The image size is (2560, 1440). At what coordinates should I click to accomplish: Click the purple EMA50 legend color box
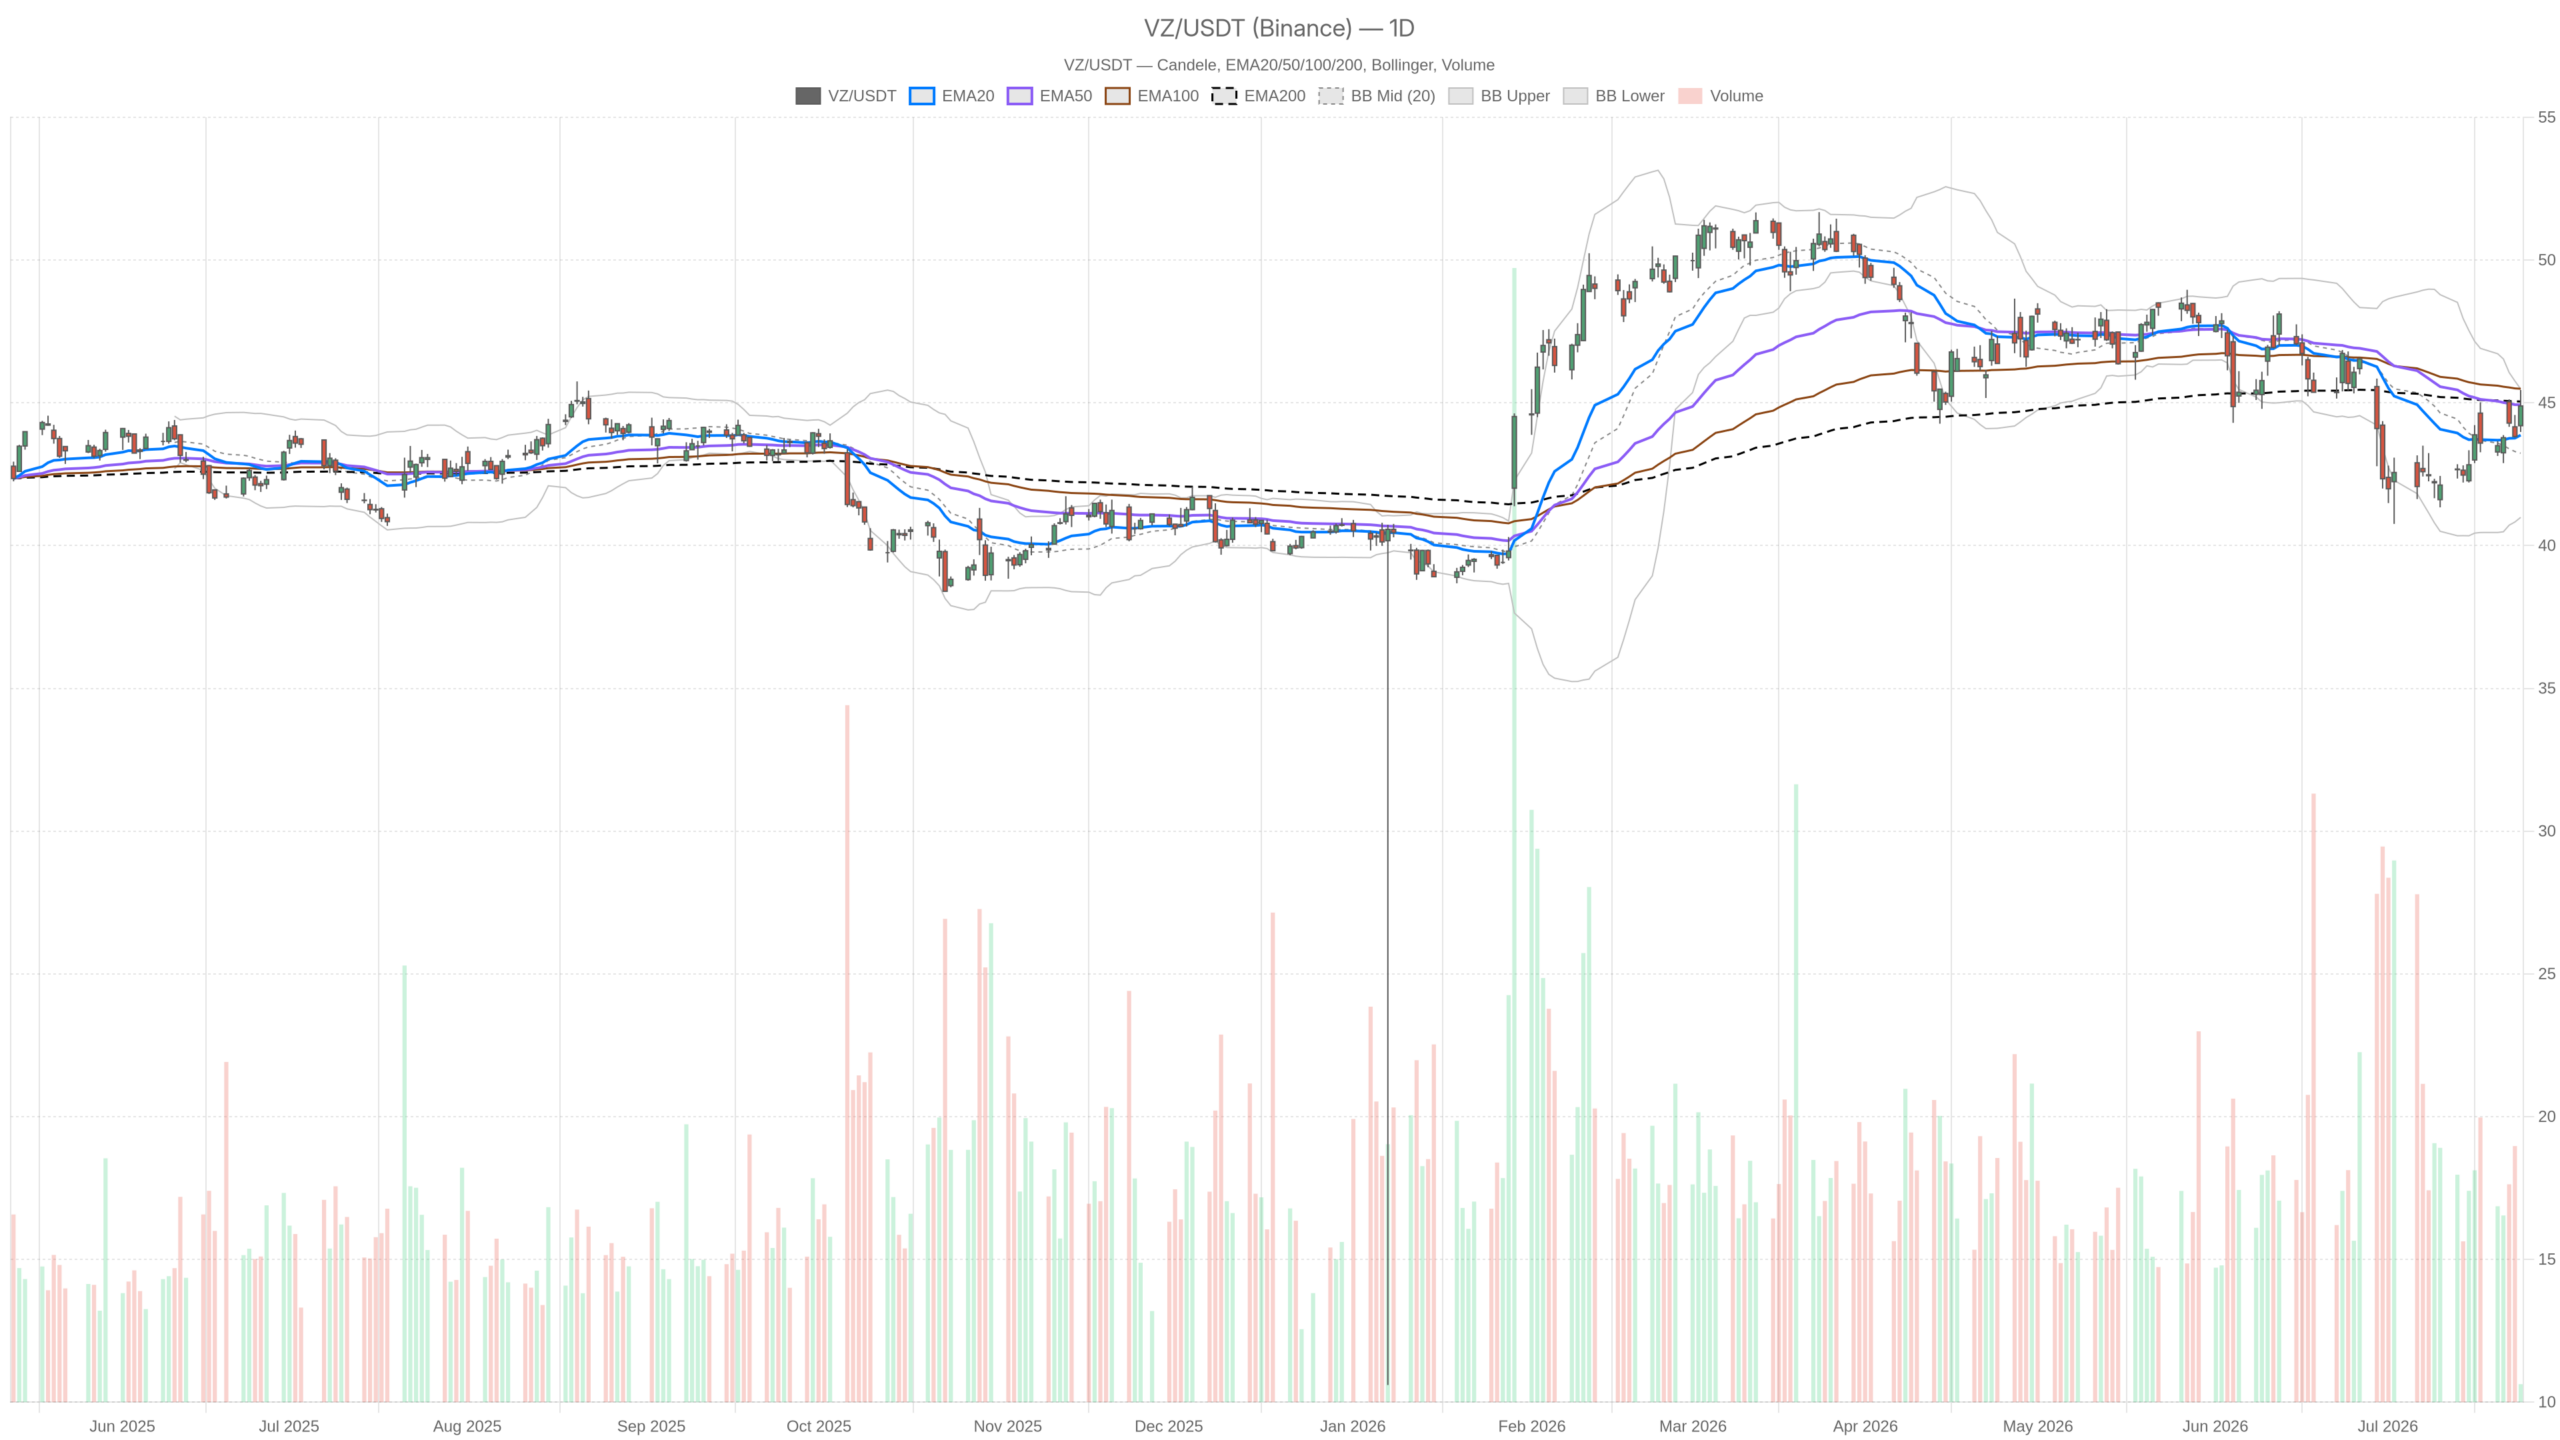click(x=1020, y=96)
